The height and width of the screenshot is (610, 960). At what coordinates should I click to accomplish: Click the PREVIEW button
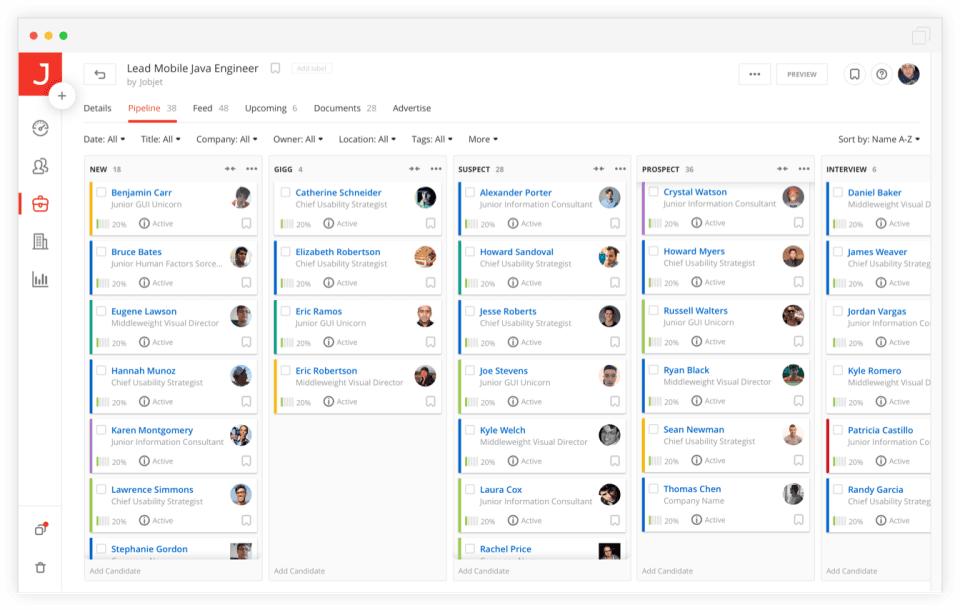801,74
